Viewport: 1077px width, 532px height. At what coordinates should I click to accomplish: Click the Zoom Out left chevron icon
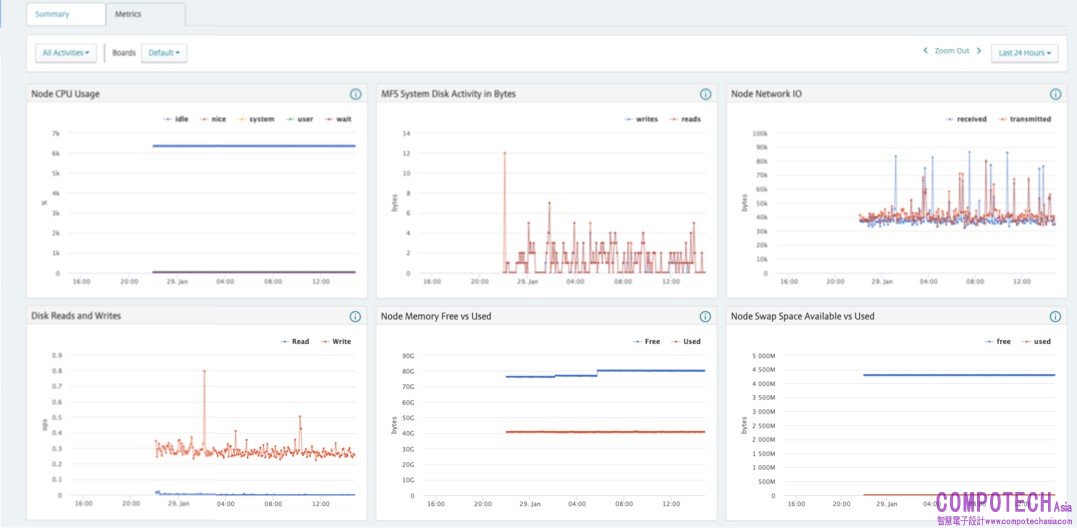tap(926, 51)
